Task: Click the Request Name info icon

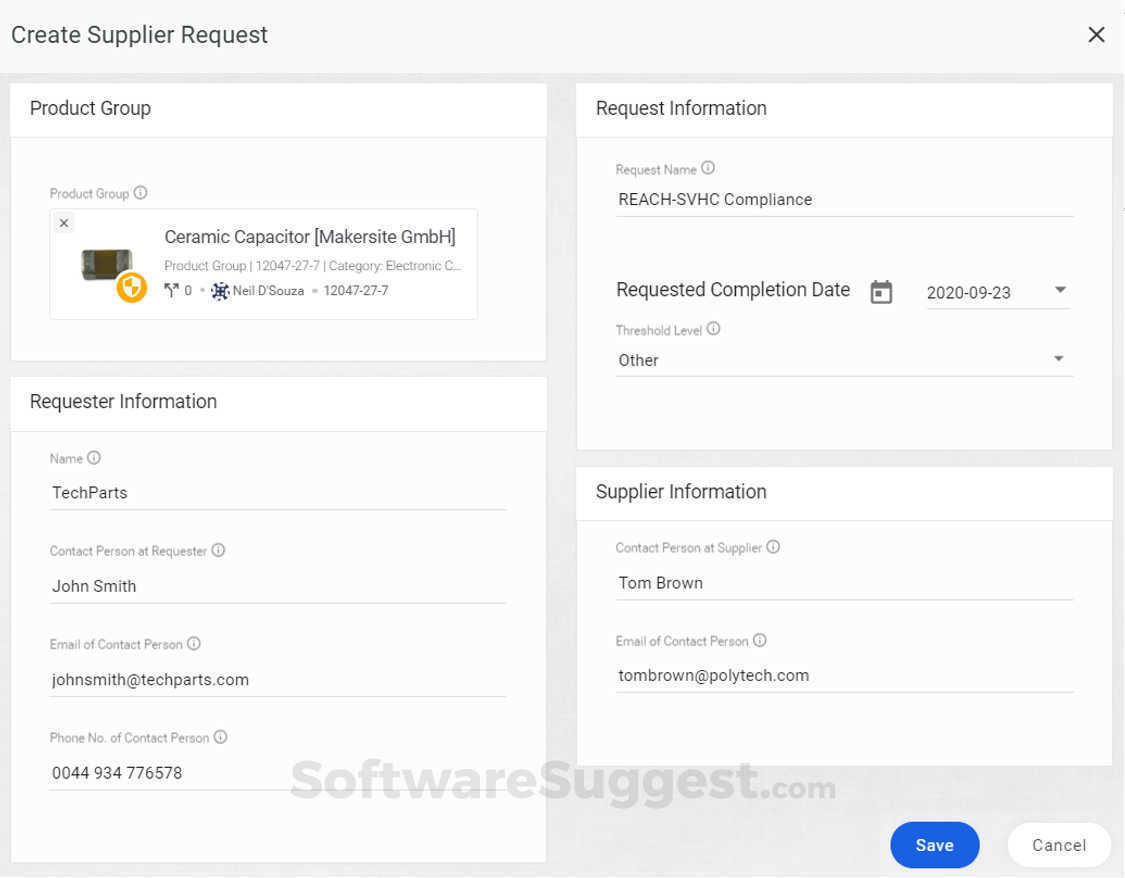Action: [708, 169]
